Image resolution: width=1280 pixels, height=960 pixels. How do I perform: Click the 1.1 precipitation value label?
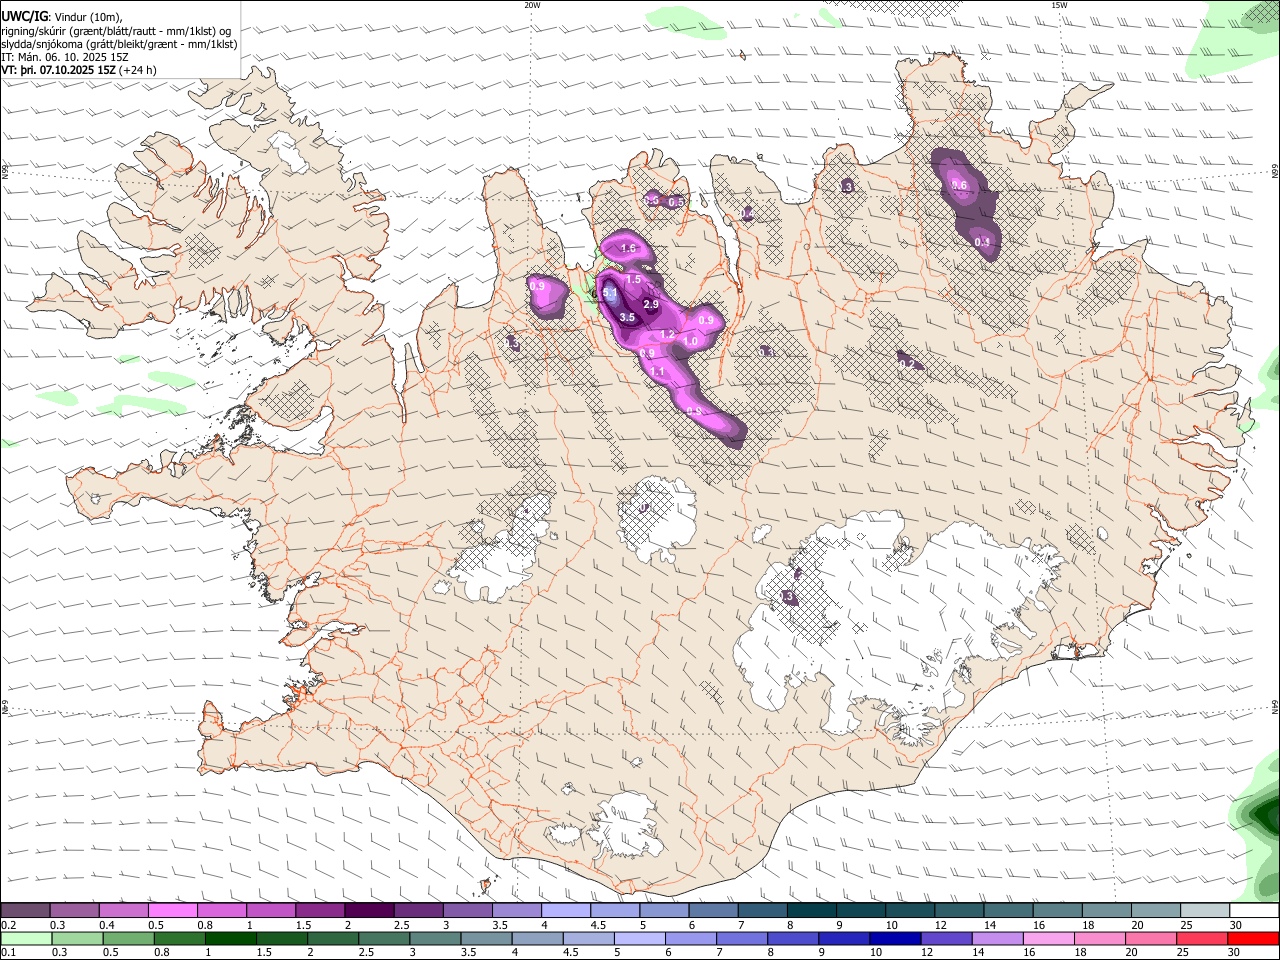657,371
